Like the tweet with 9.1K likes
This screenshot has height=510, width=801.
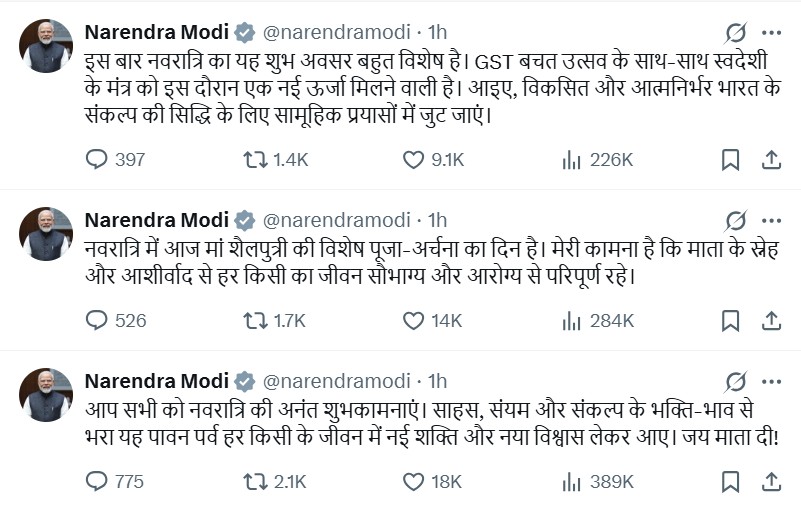[413, 159]
